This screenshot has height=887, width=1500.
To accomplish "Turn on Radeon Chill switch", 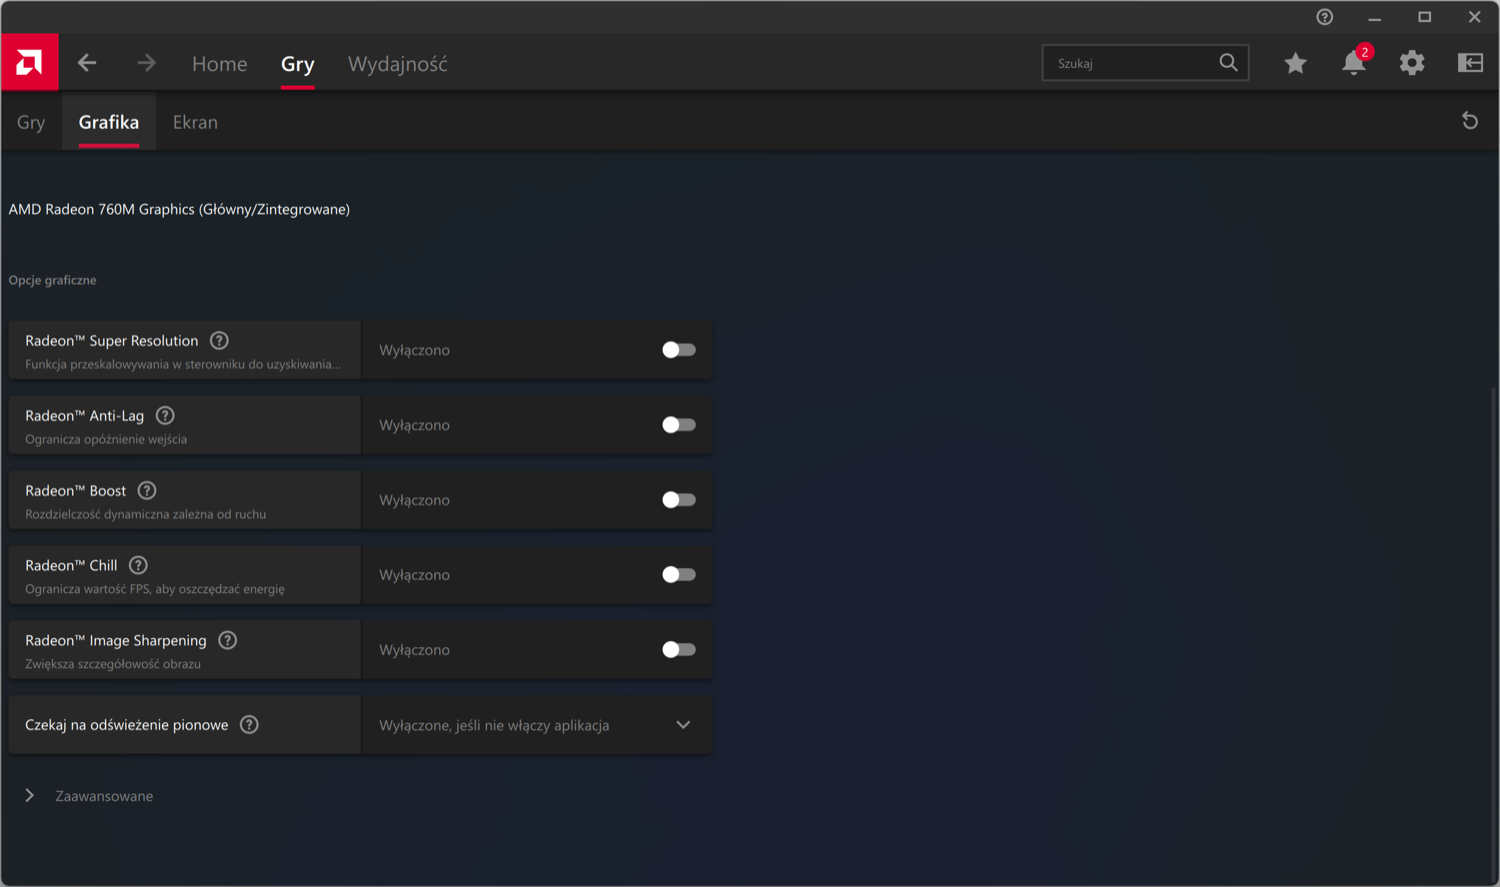I will [x=679, y=575].
